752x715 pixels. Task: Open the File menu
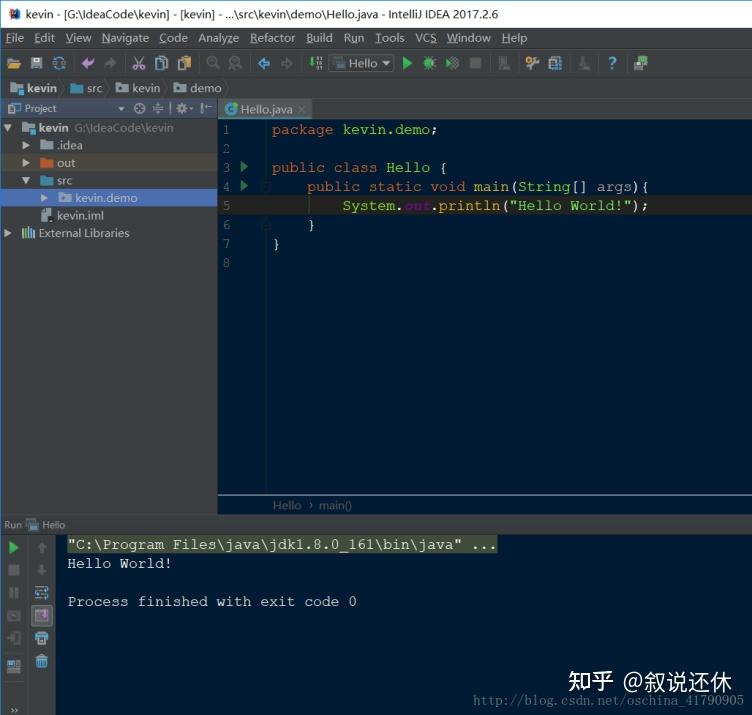click(14, 38)
